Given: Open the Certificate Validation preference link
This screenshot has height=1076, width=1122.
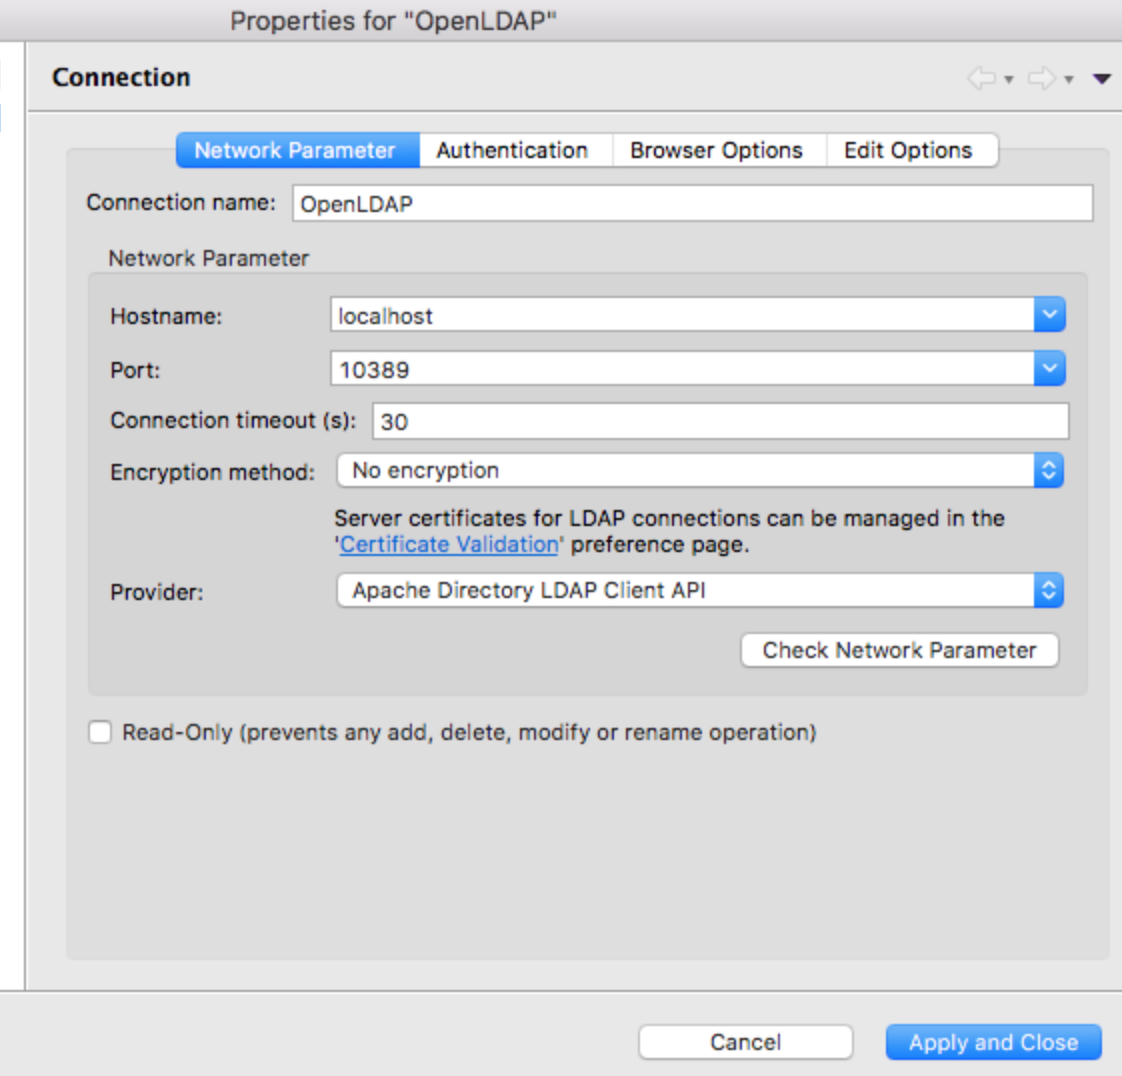Looking at the screenshot, I should pyautogui.click(x=448, y=544).
